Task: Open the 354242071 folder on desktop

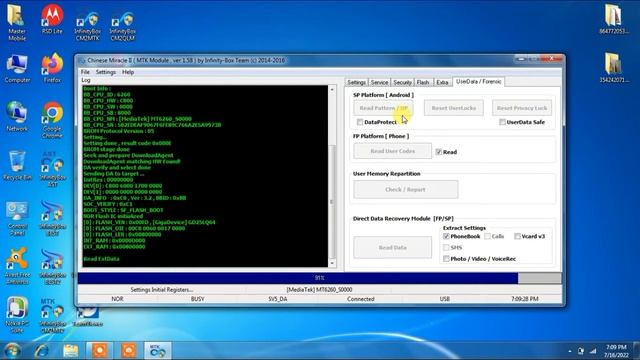Action: click(x=613, y=68)
